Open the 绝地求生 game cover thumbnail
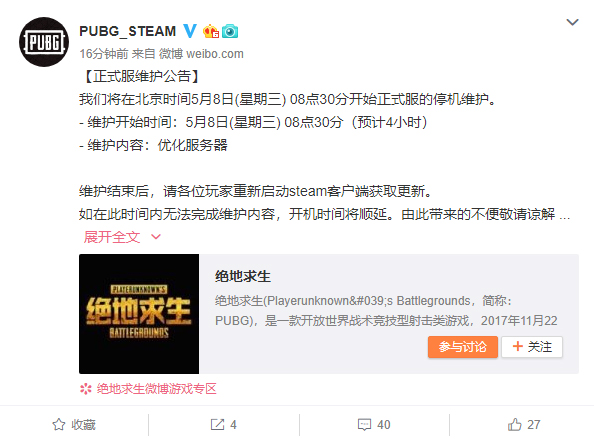The image size is (594, 440). (139, 314)
